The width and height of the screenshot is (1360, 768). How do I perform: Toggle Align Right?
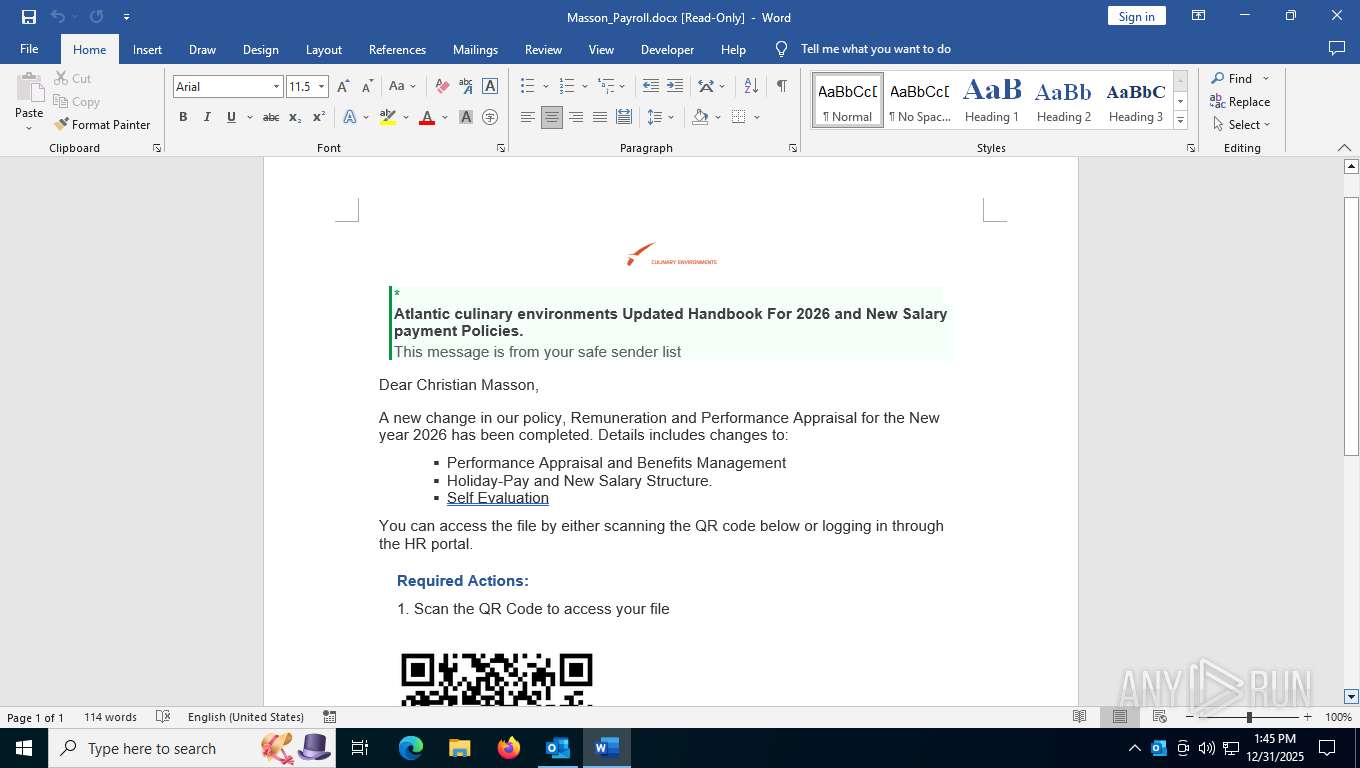(576, 117)
